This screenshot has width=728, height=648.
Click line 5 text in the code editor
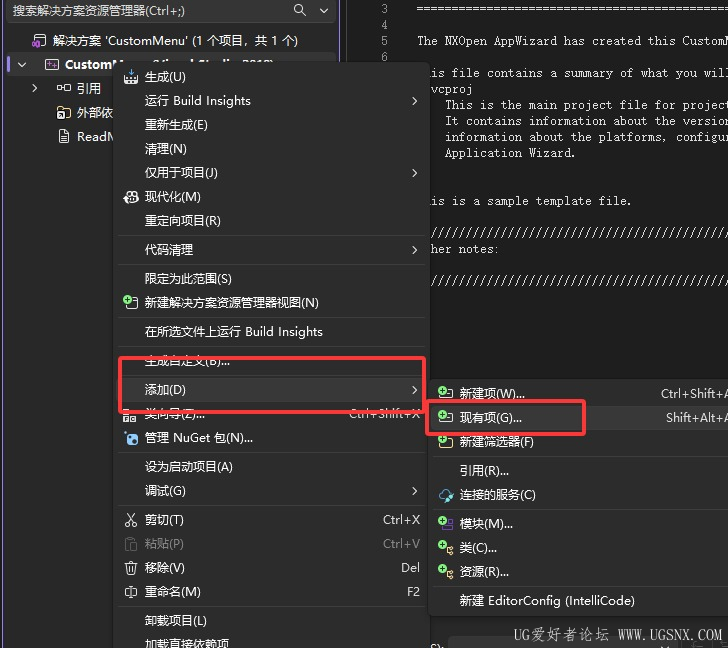[x=572, y=41]
